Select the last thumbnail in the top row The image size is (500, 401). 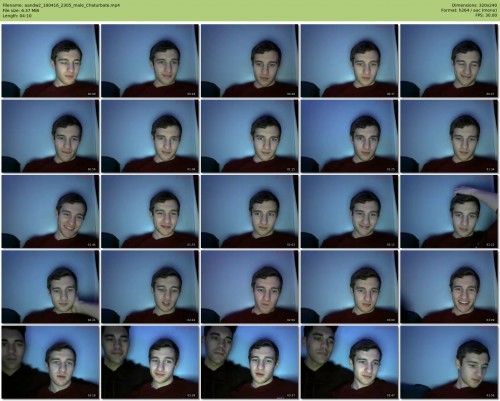click(x=449, y=61)
